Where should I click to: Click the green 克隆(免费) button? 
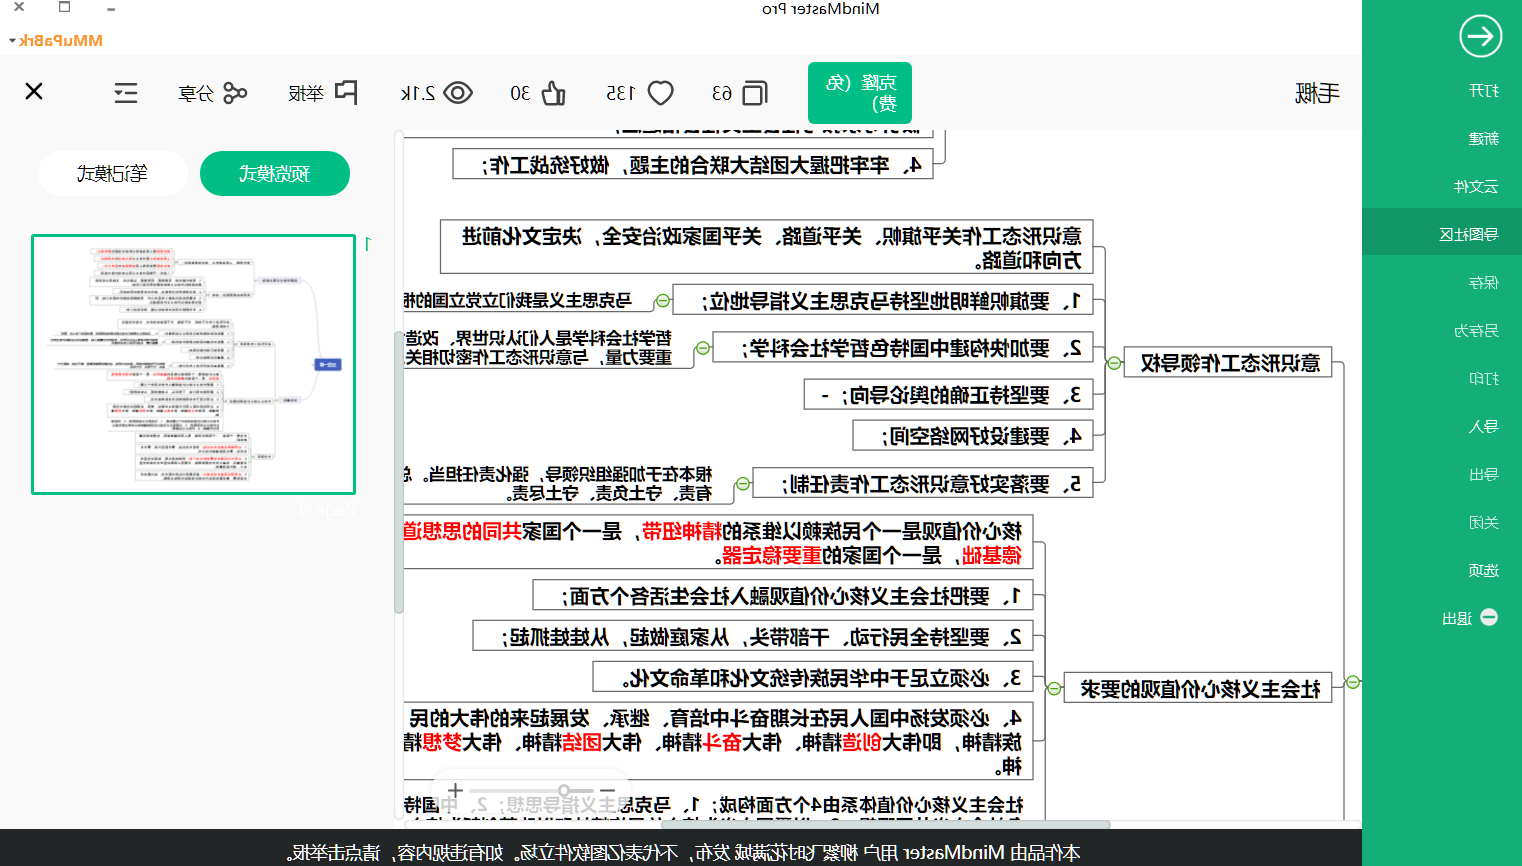pos(860,93)
